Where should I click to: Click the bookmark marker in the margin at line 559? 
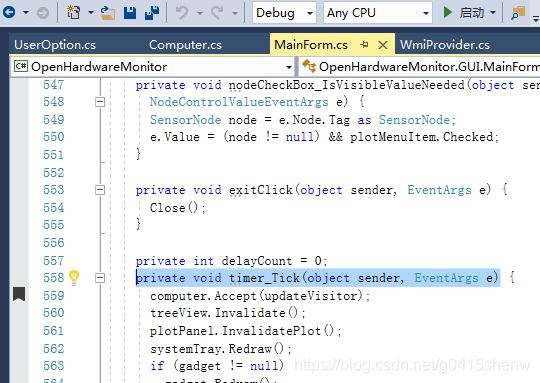click(x=19, y=294)
